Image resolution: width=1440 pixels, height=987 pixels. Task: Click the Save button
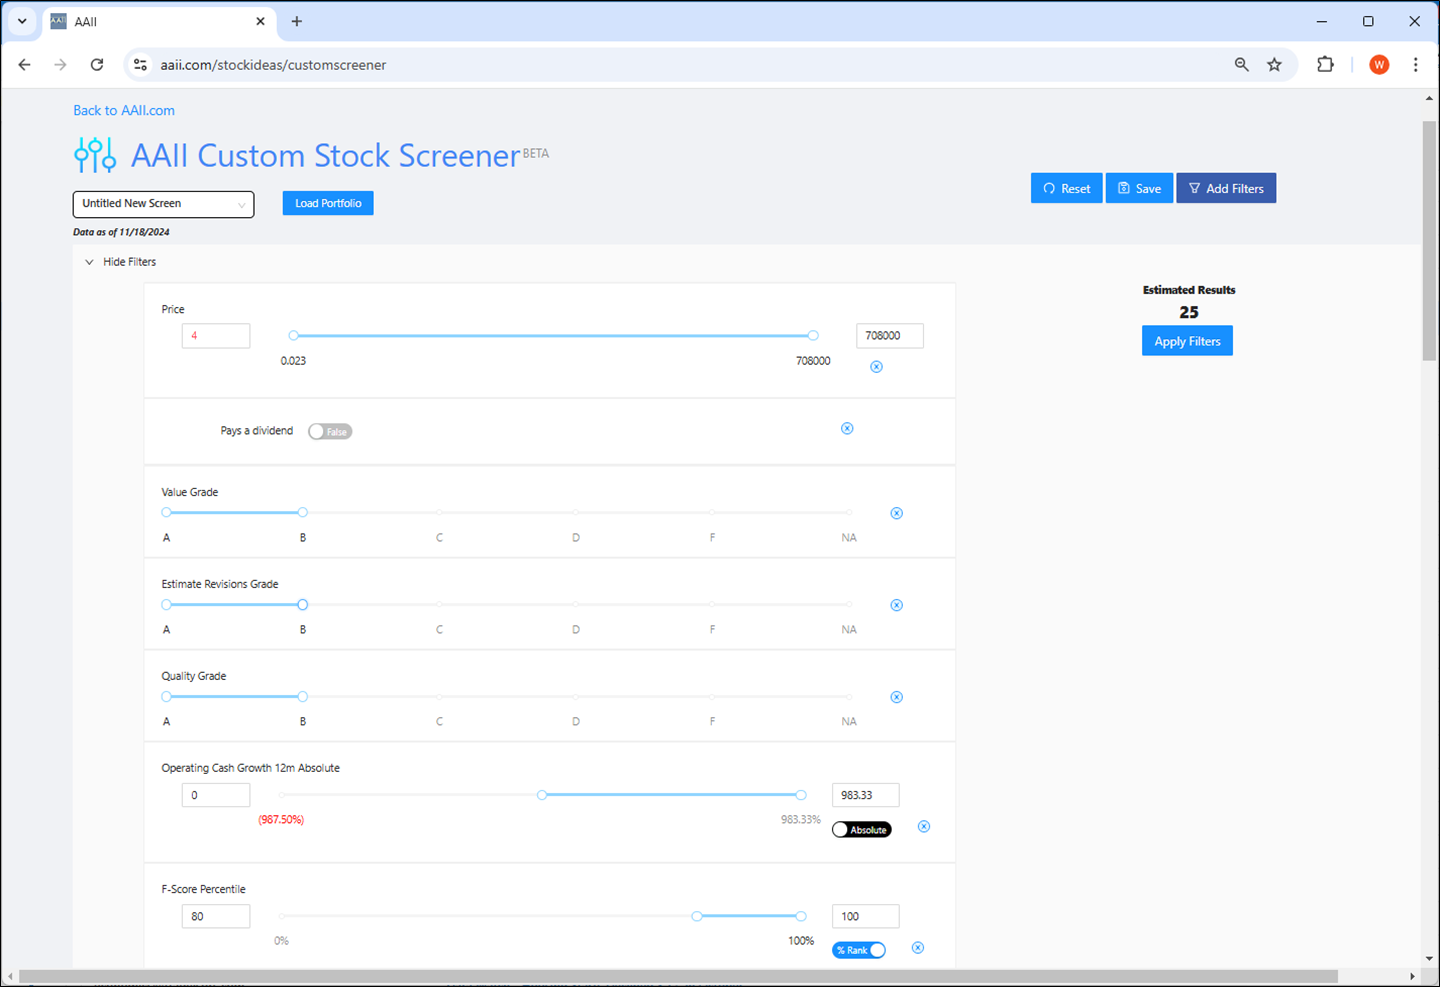pyautogui.click(x=1139, y=188)
